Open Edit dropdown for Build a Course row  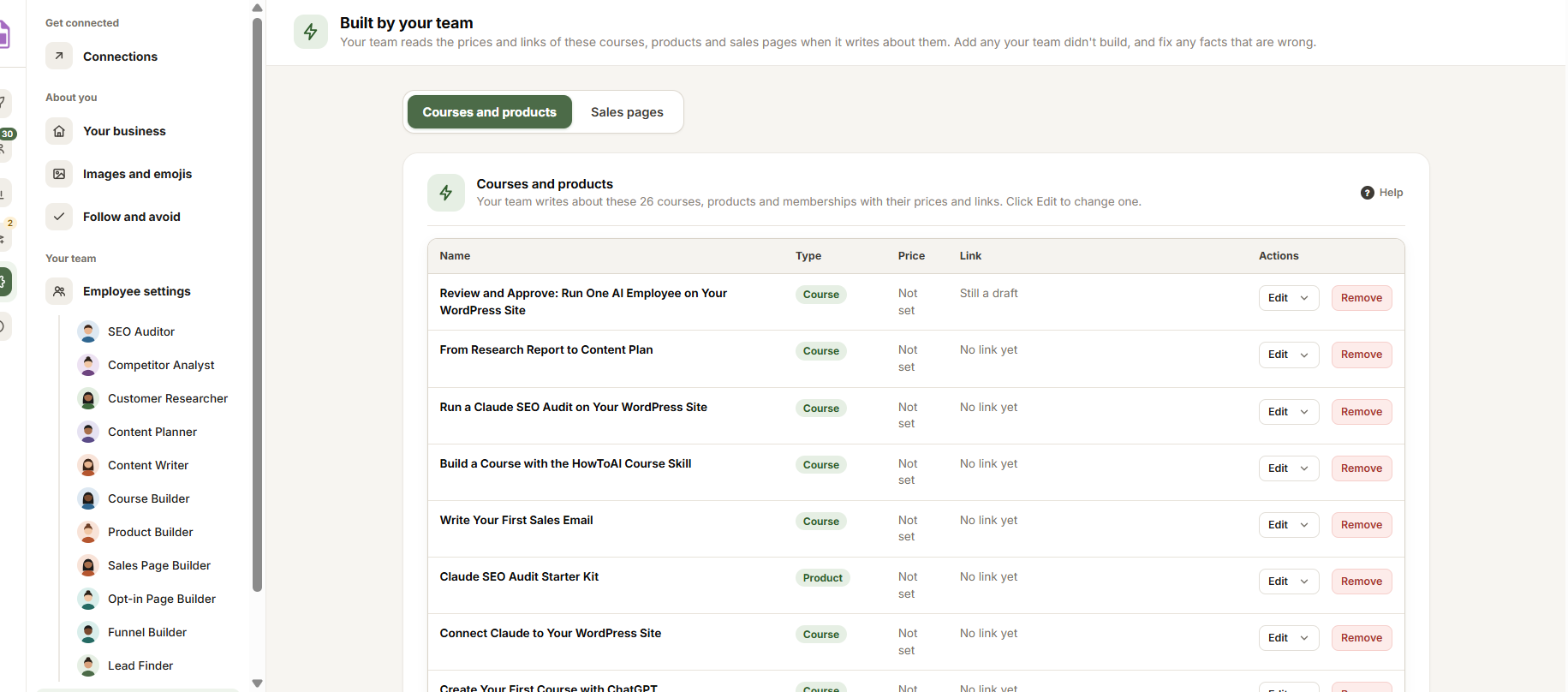point(1289,468)
